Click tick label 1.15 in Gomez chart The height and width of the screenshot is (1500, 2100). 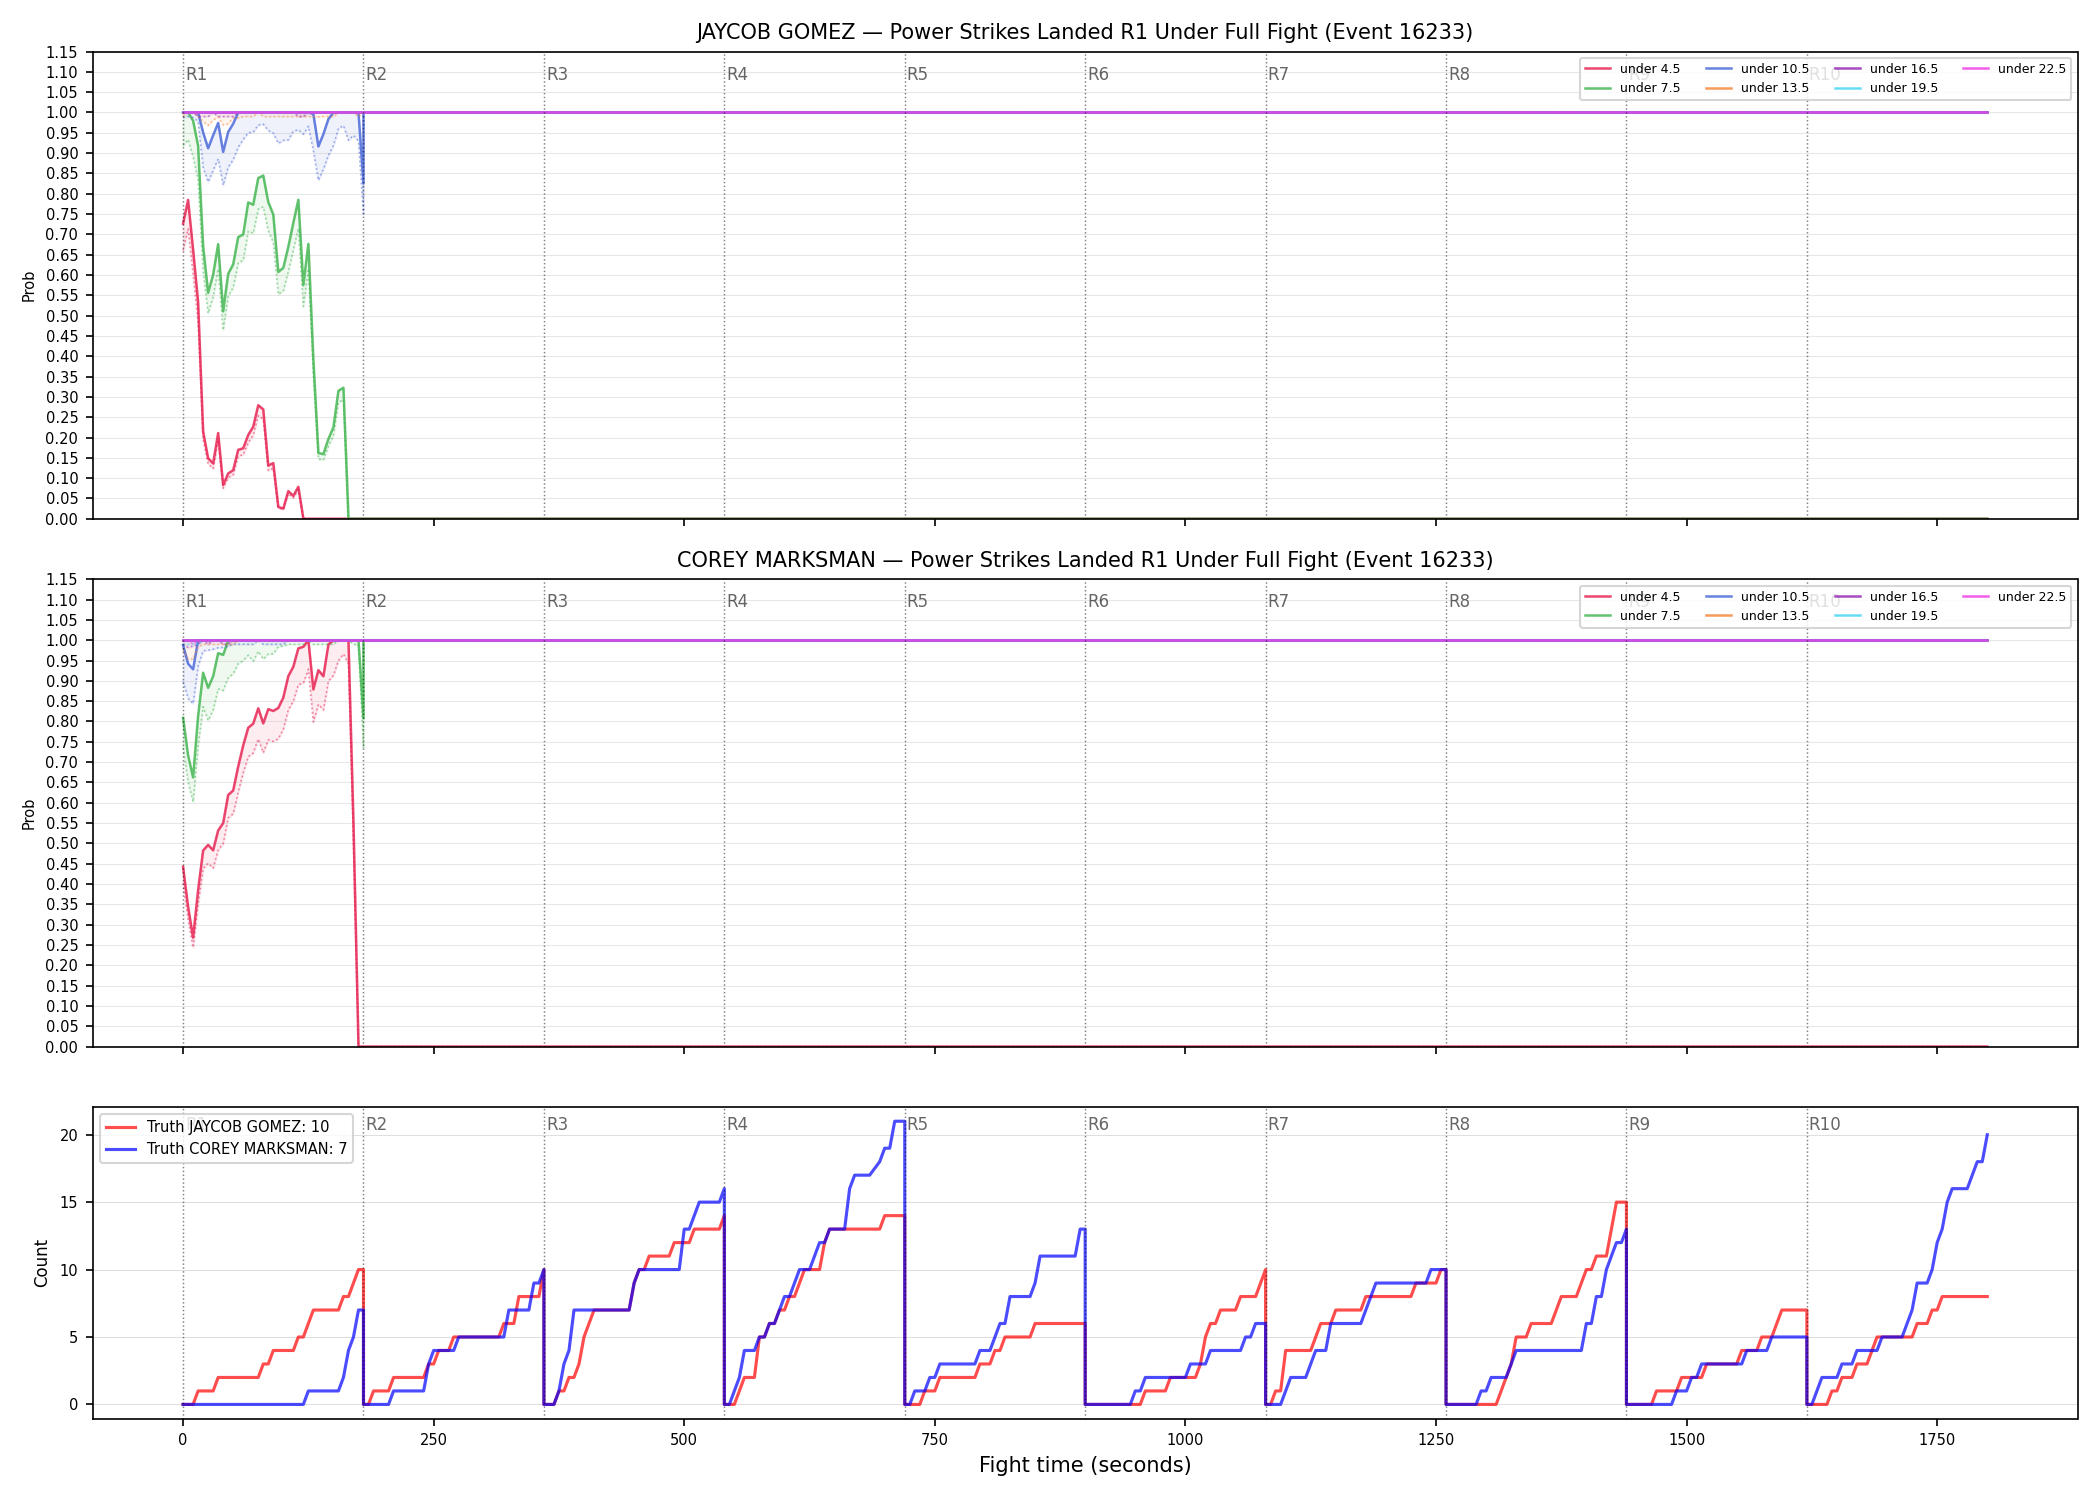(x=61, y=52)
